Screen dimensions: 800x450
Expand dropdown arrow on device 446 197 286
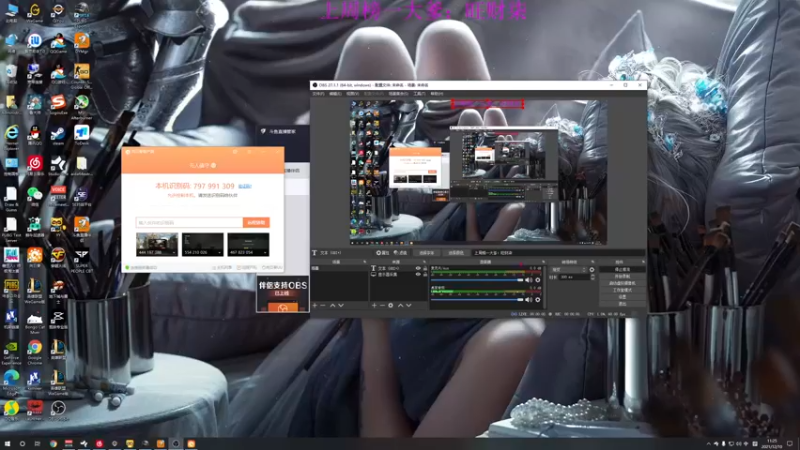click(x=174, y=253)
